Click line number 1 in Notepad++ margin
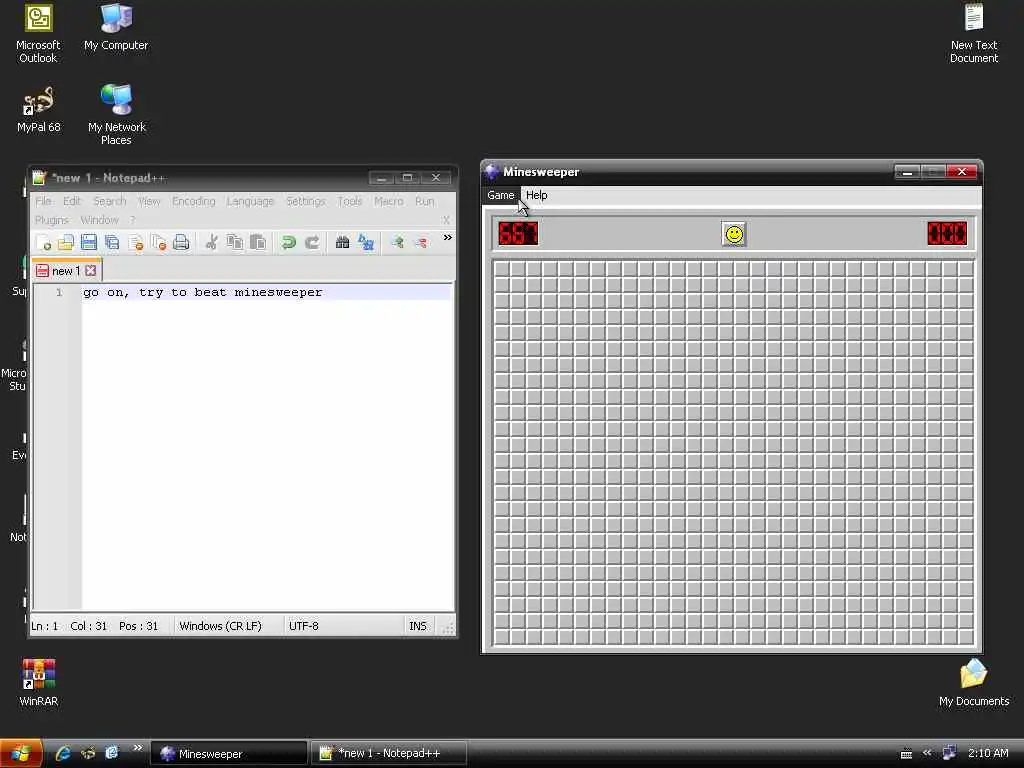Viewport: 1024px width, 768px height. coord(59,293)
